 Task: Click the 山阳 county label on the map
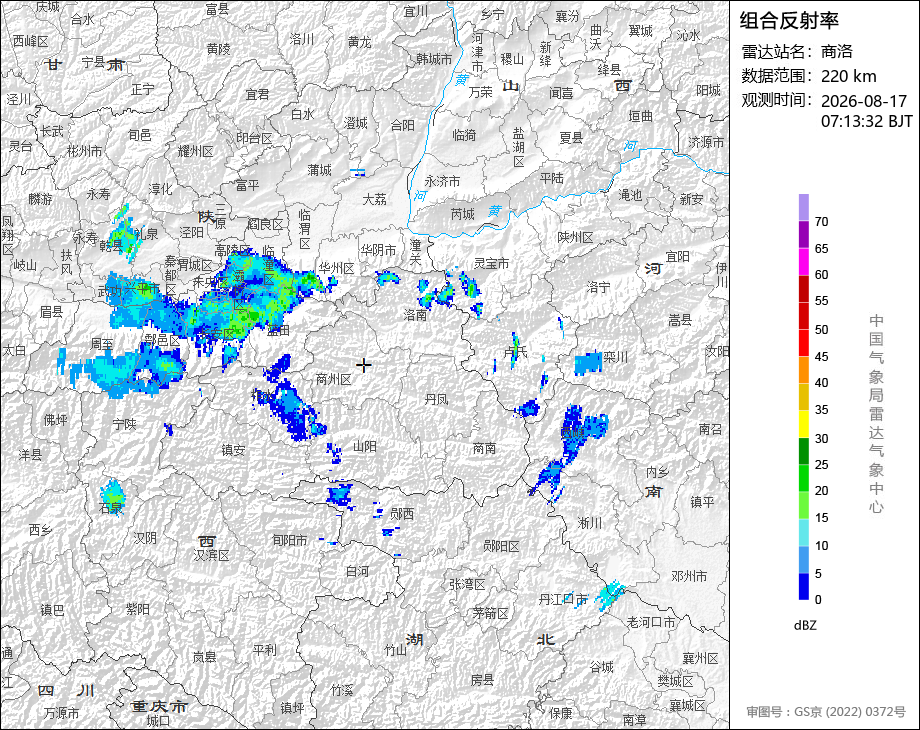[x=364, y=447]
